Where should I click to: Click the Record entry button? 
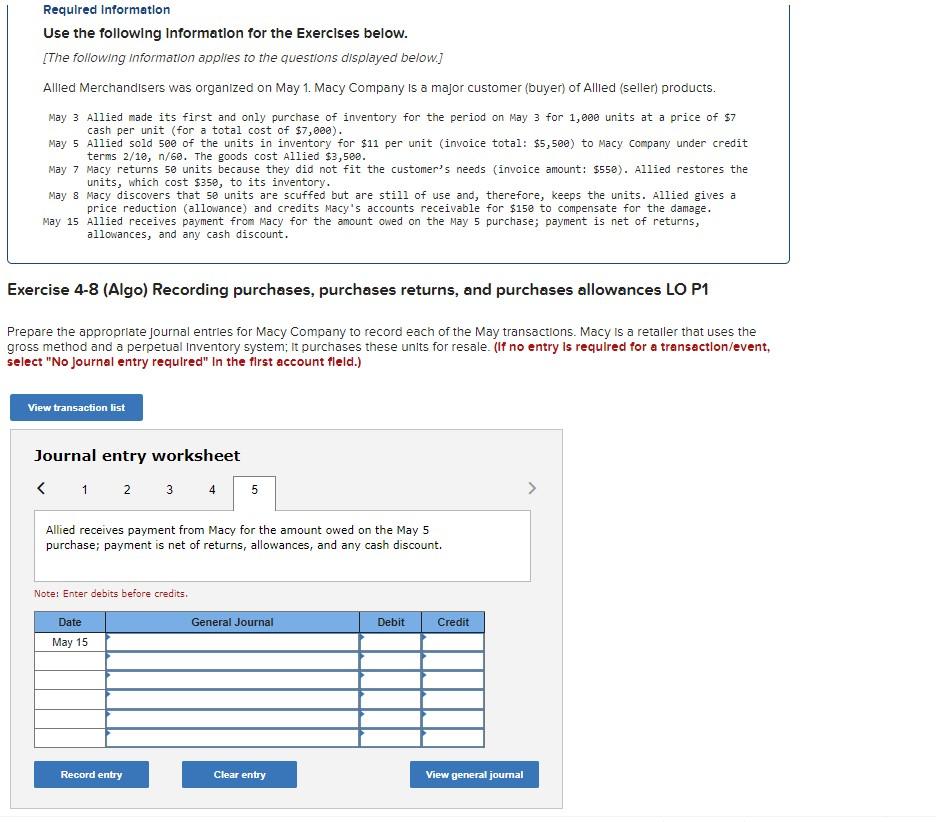point(91,774)
